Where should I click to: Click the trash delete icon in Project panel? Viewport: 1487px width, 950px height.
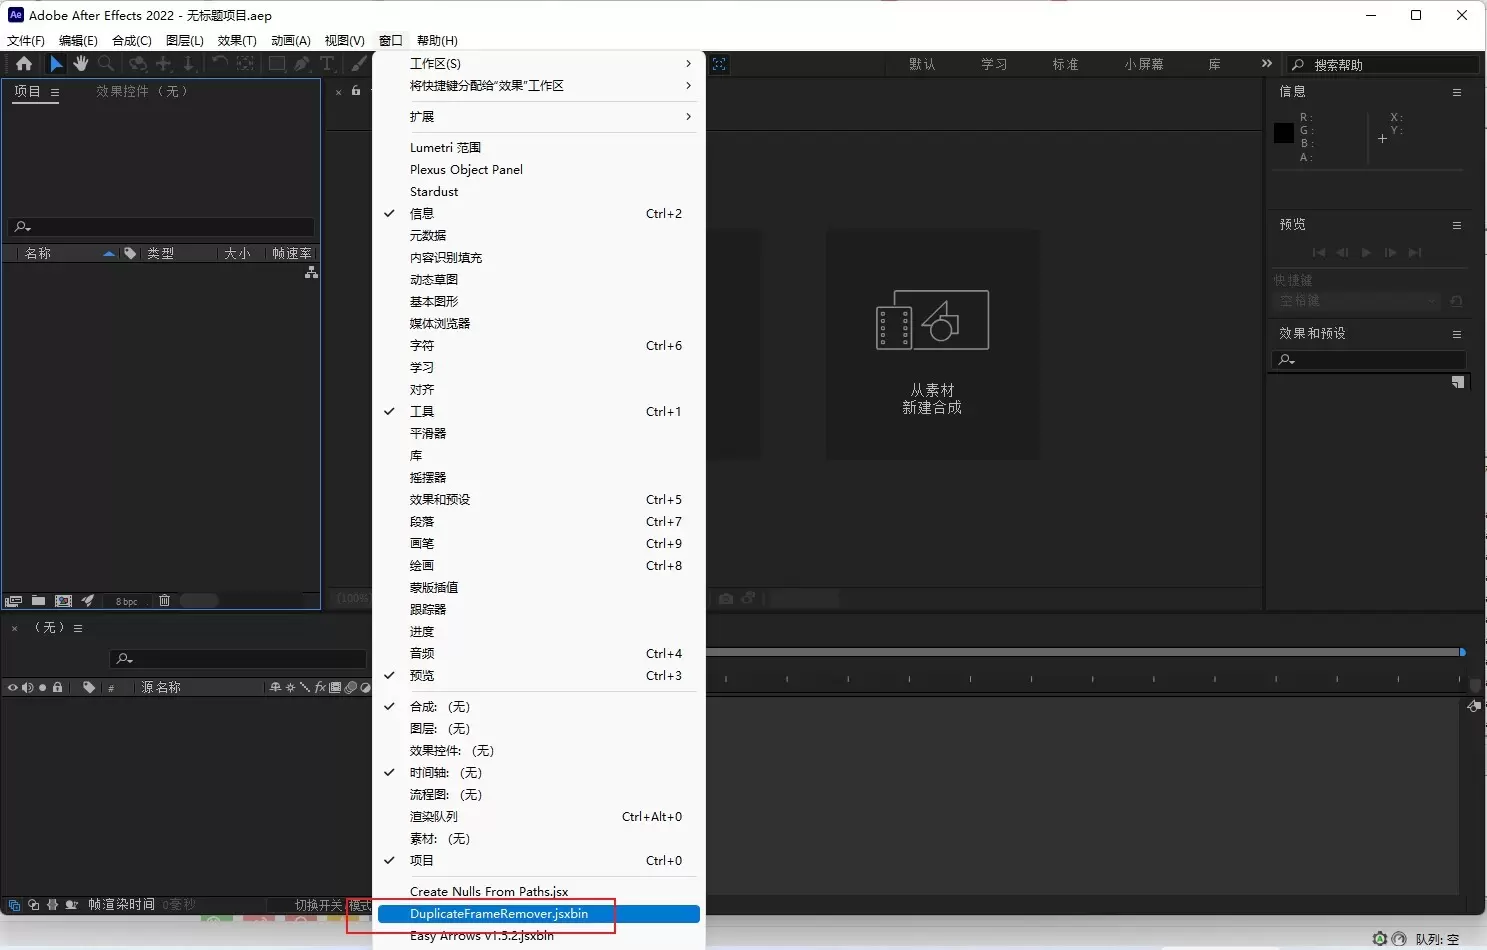coord(164,601)
